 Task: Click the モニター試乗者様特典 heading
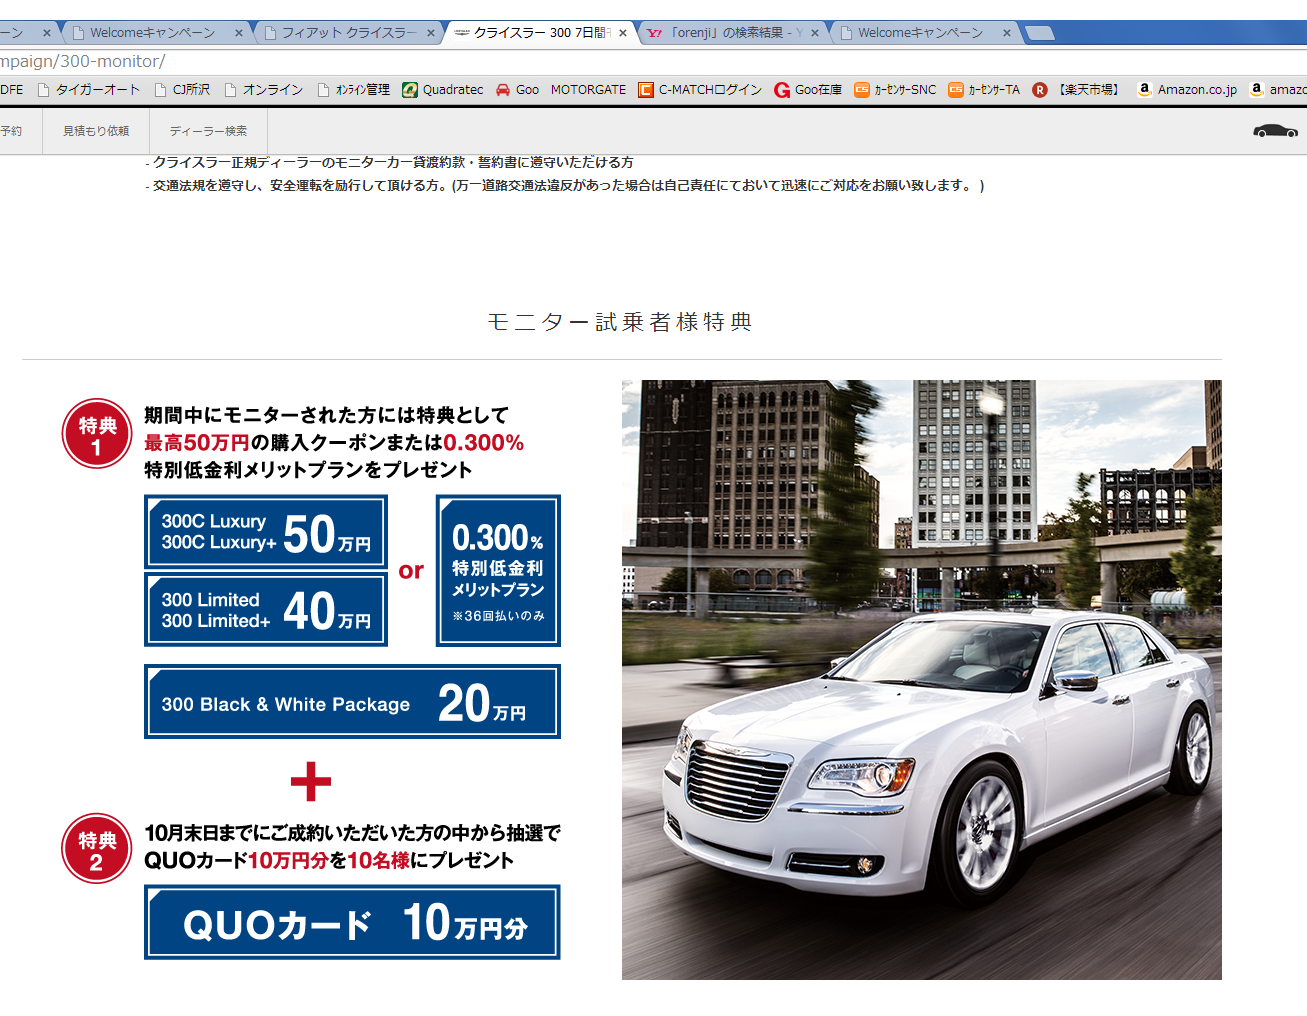tap(620, 322)
